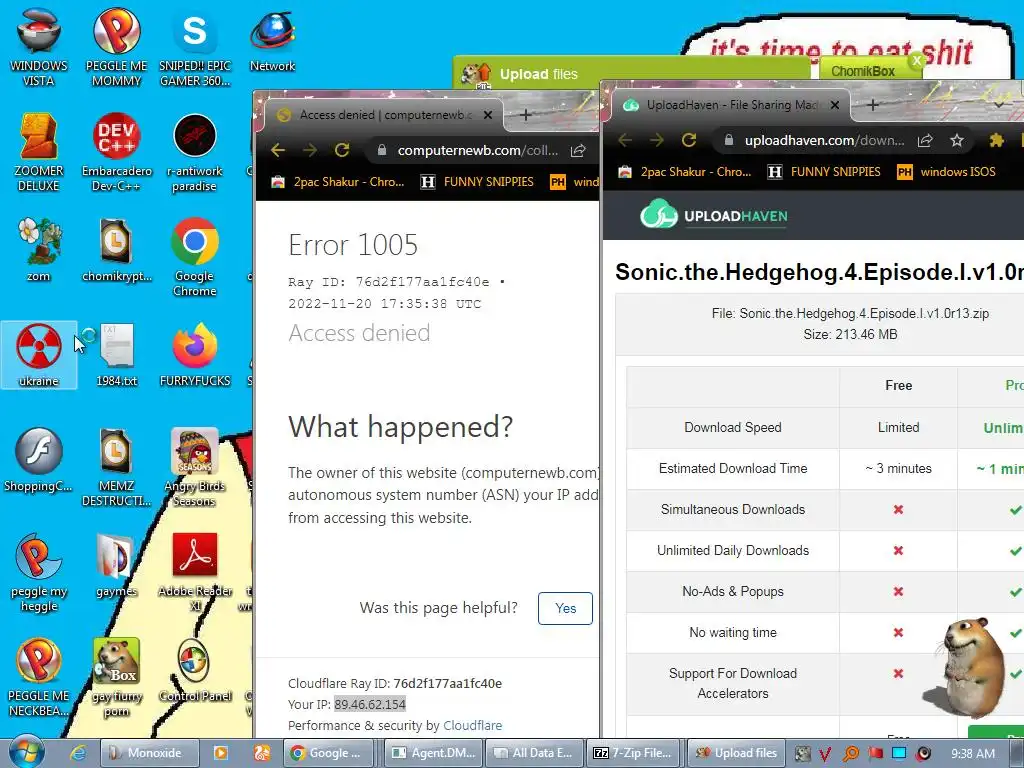Click Windows Start orb
Viewport: 1024px width, 768px height.
click(x=27, y=752)
